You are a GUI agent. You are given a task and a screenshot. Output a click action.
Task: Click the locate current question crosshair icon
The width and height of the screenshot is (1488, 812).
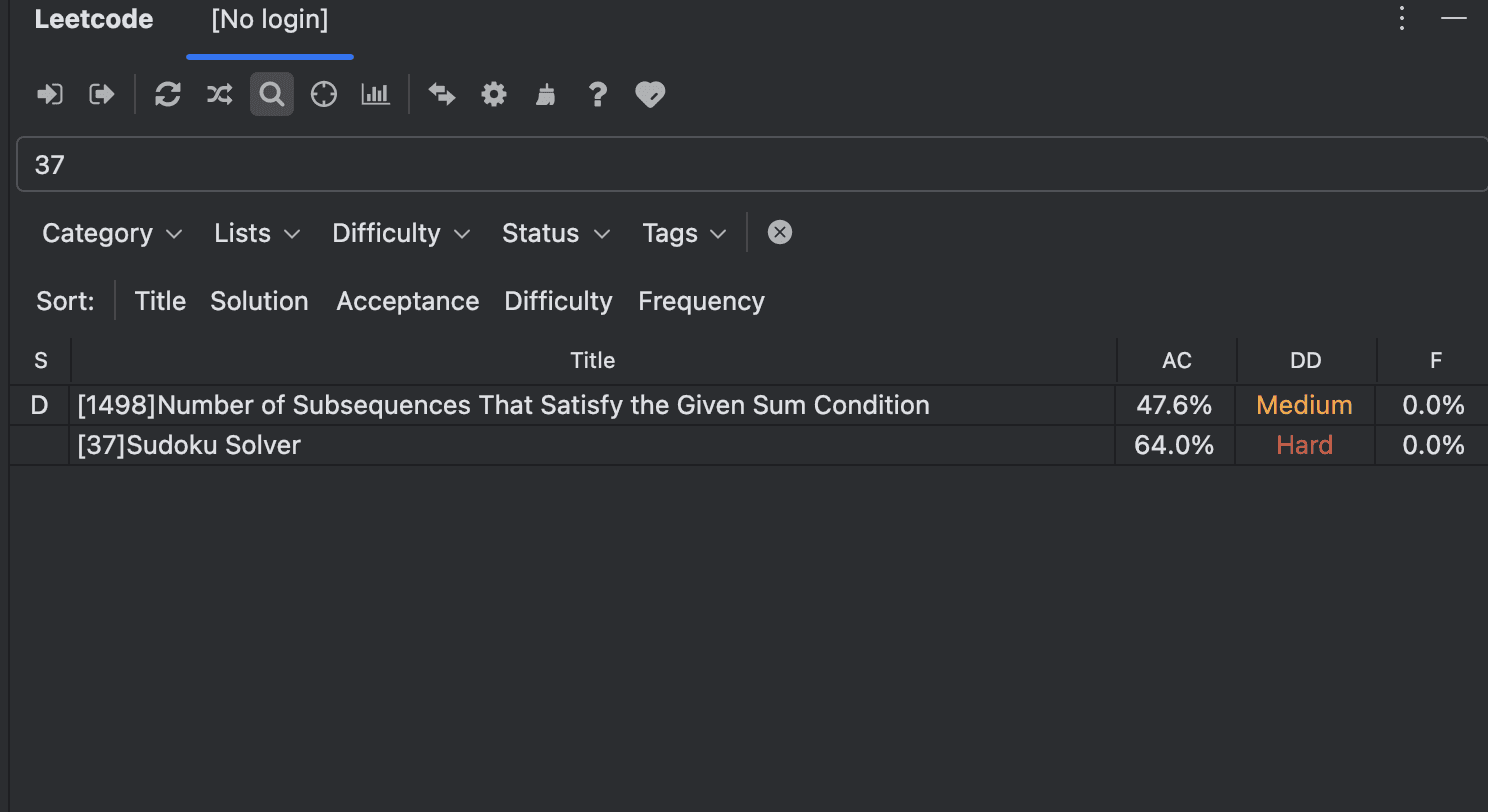point(323,94)
